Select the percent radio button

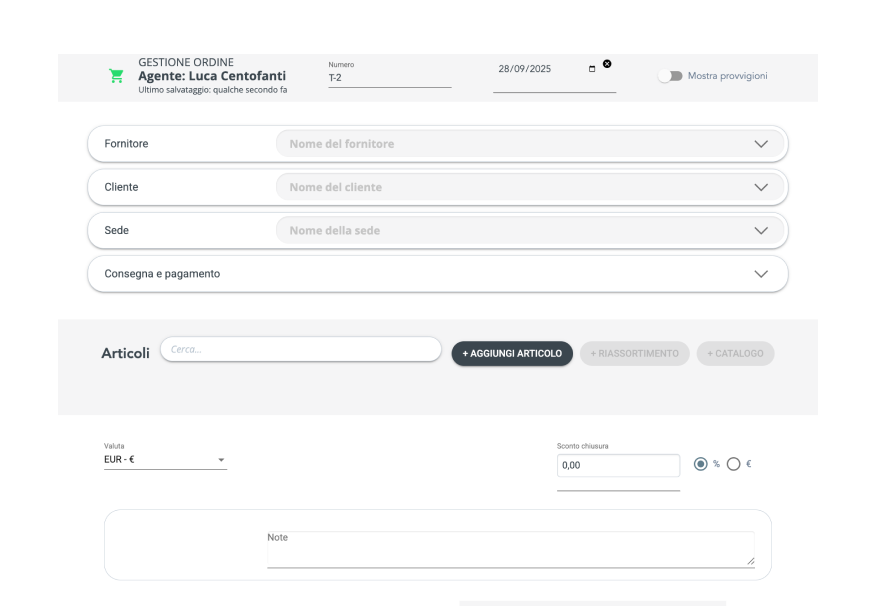700,463
